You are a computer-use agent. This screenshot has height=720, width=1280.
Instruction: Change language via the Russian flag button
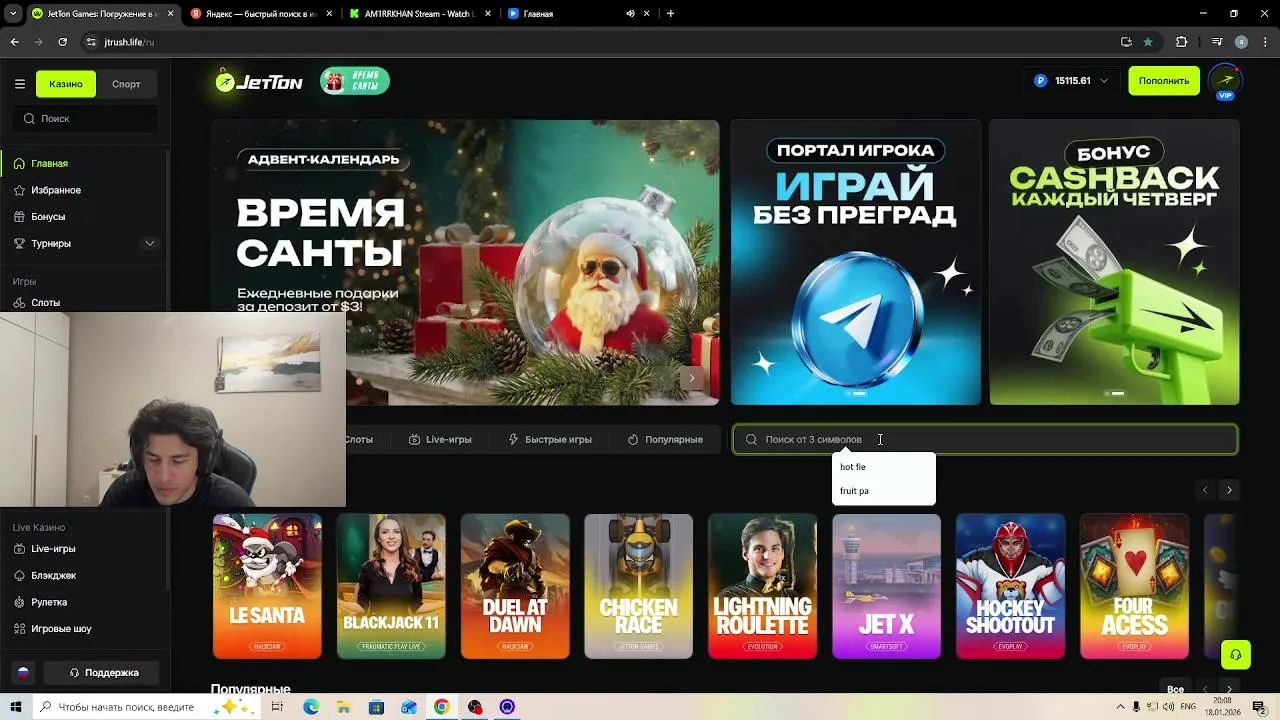[23, 673]
